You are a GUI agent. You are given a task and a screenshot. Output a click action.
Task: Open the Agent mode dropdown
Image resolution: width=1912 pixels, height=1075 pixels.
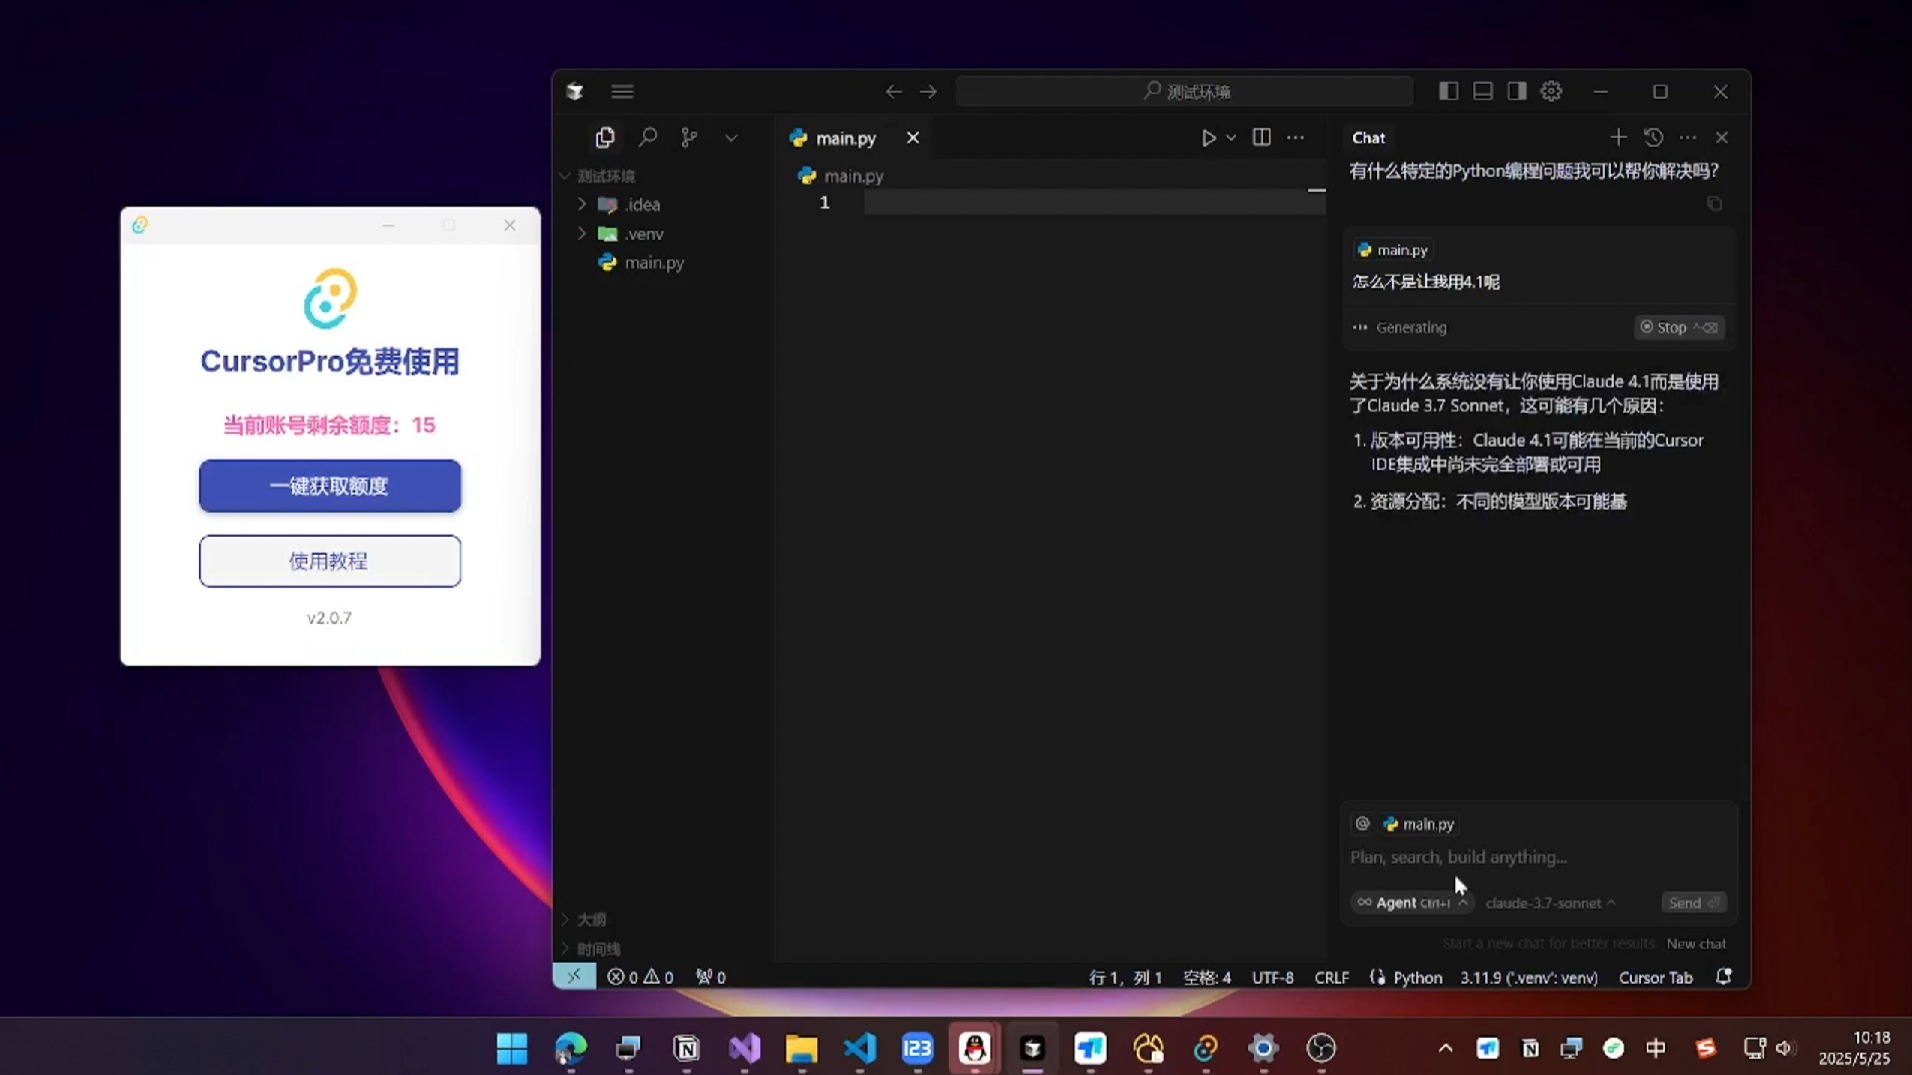(1412, 903)
